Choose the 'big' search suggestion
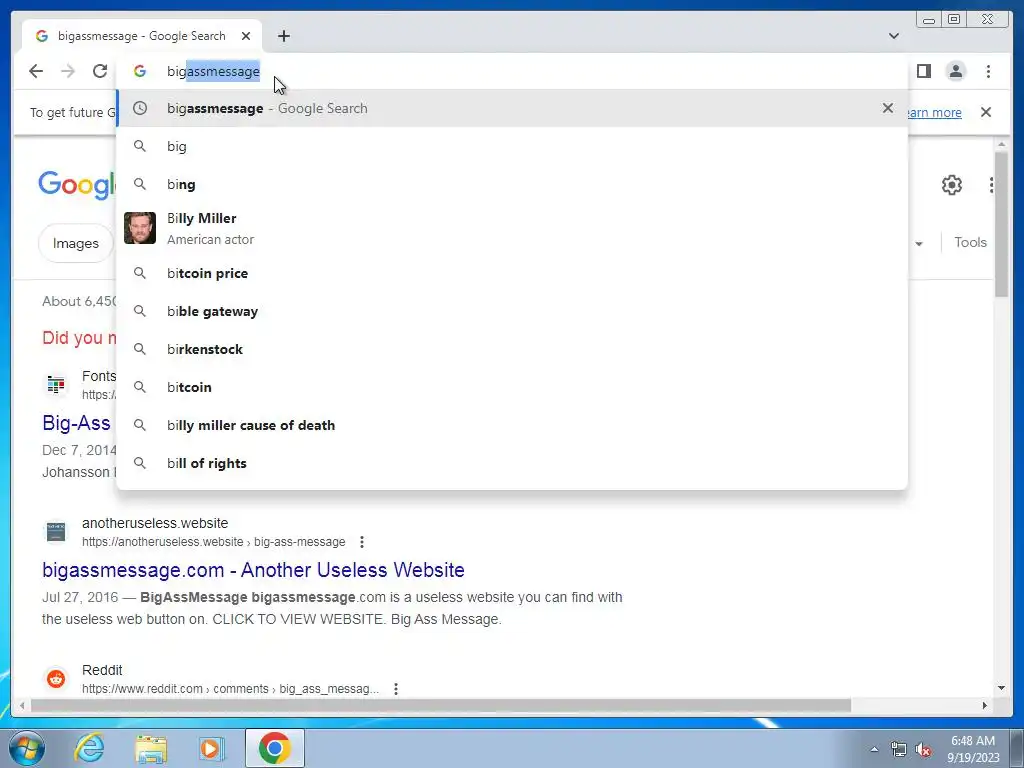1024x768 pixels. point(512,146)
